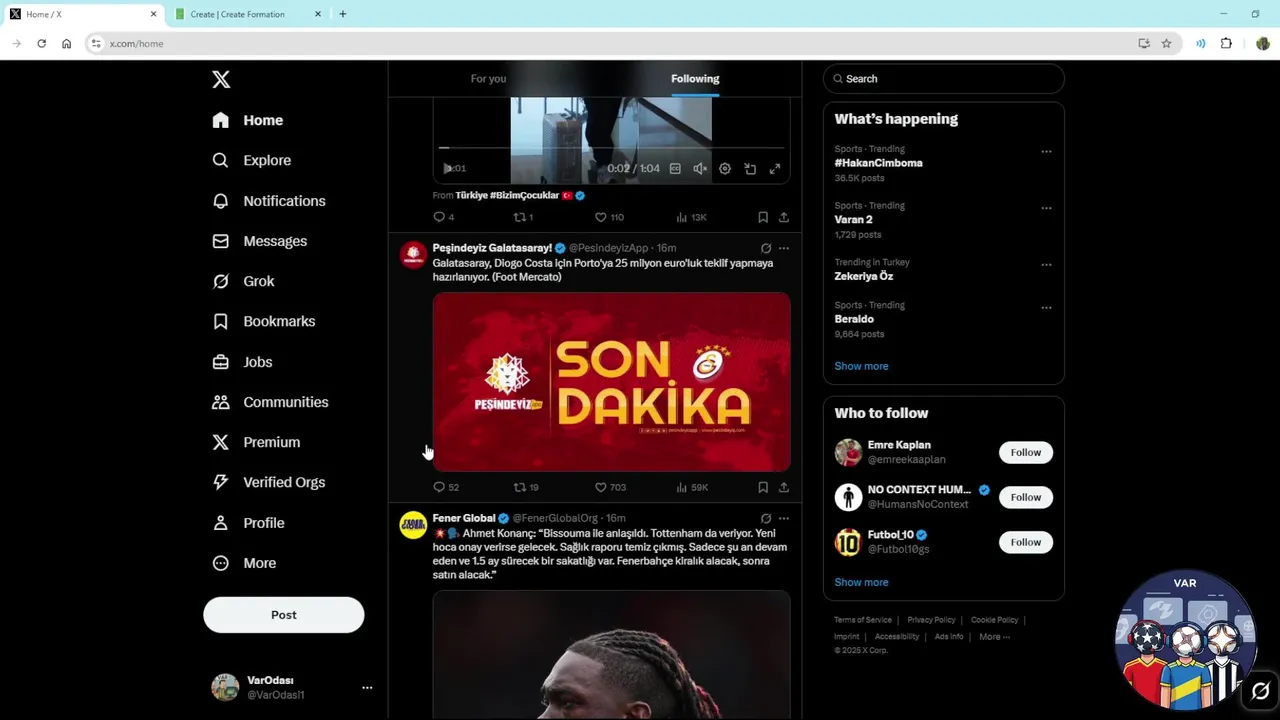Open Privacy Policy link
This screenshot has height=720, width=1280.
pos(931,620)
